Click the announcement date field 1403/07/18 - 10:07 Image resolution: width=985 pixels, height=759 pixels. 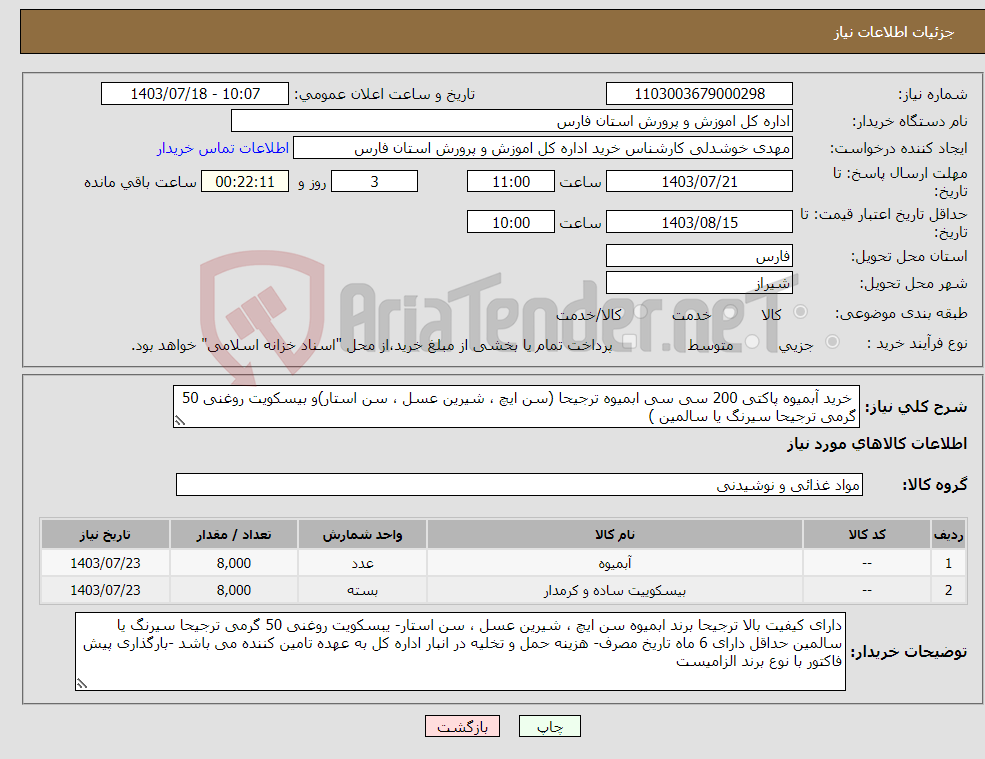[195, 94]
